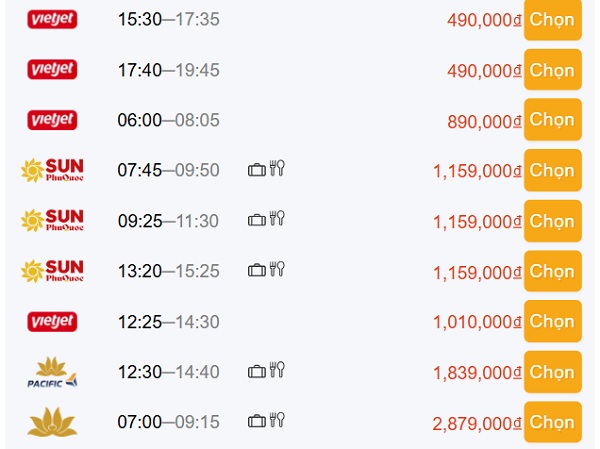600x449 pixels.
Task: Click the Pacific Airlines logo on the 12:30 flight
Action: pyautogui.click(x=52, y=372)
